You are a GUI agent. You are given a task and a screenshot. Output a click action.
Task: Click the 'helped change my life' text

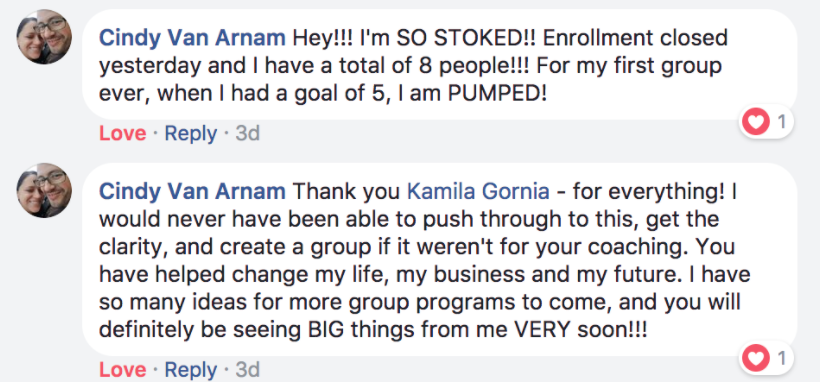pyautogui.click(x=266, y=275)
